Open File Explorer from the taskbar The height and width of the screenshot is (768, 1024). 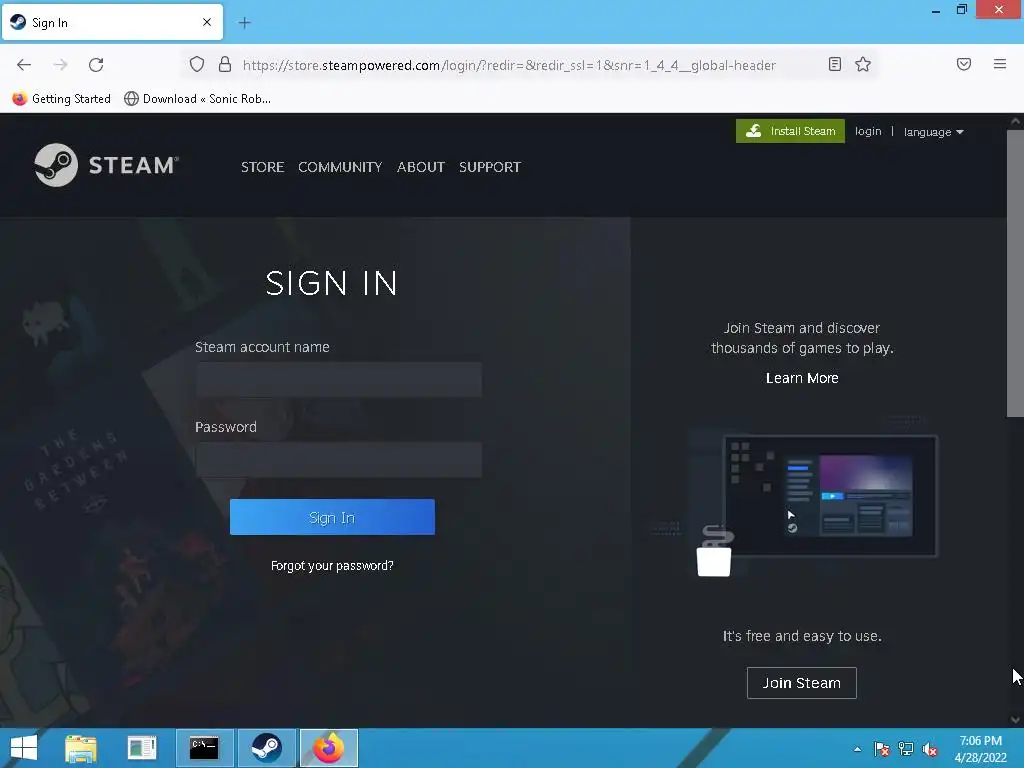click(81, 748)
